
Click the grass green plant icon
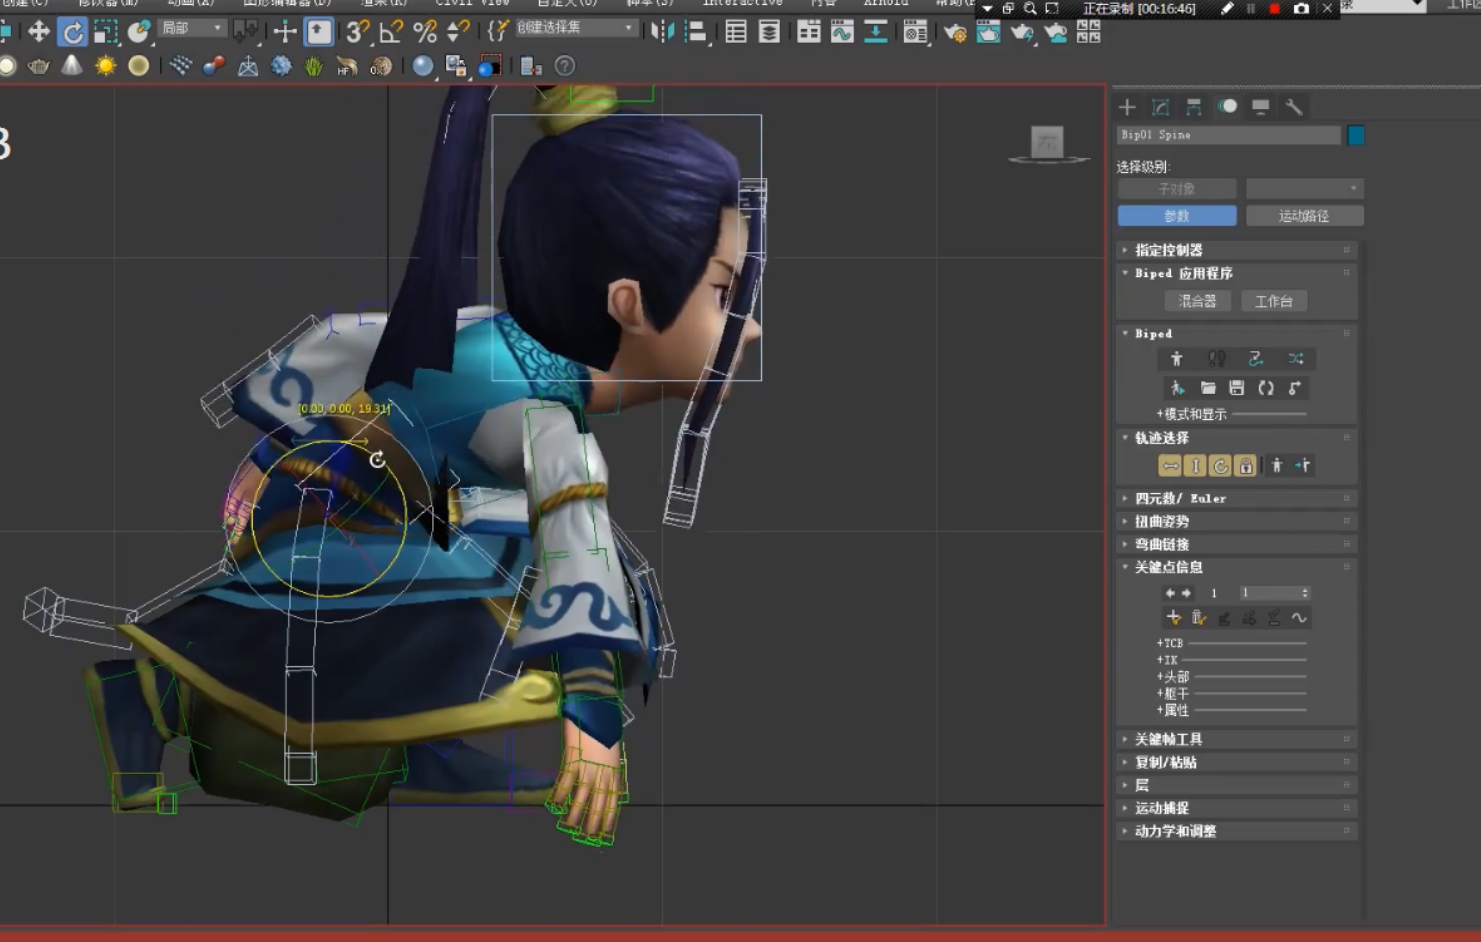coord(314,66)
